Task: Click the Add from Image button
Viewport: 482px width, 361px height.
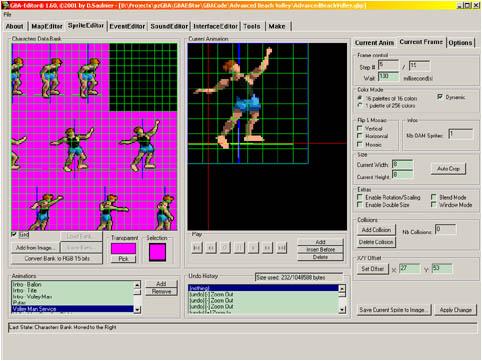Action: point(35,248)
